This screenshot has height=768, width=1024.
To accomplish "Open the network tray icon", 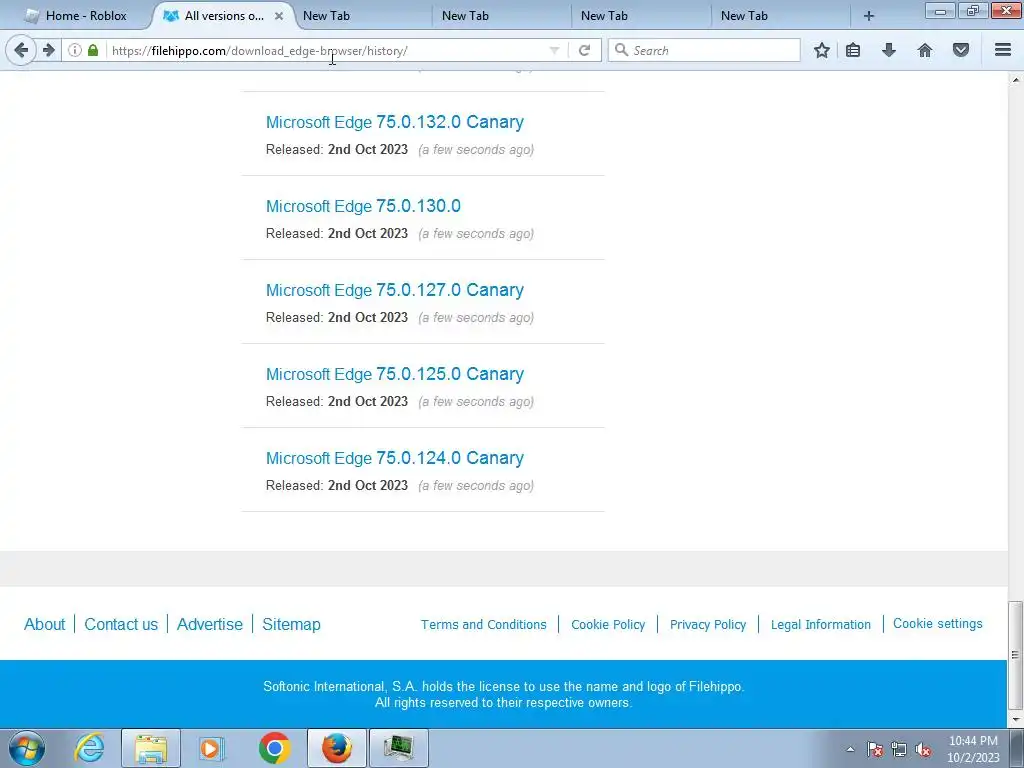I will (x=899, y=749).
